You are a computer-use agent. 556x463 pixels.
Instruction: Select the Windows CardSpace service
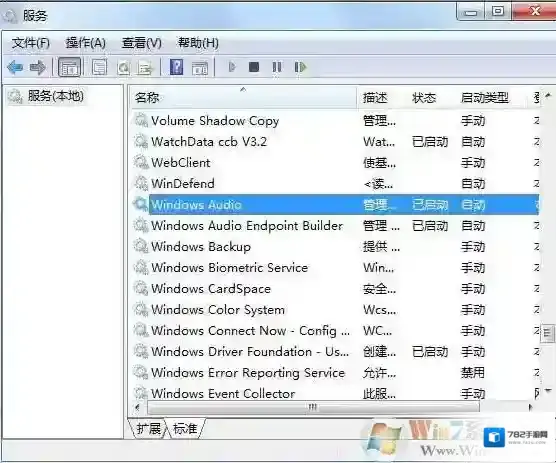tap(211, 288)
